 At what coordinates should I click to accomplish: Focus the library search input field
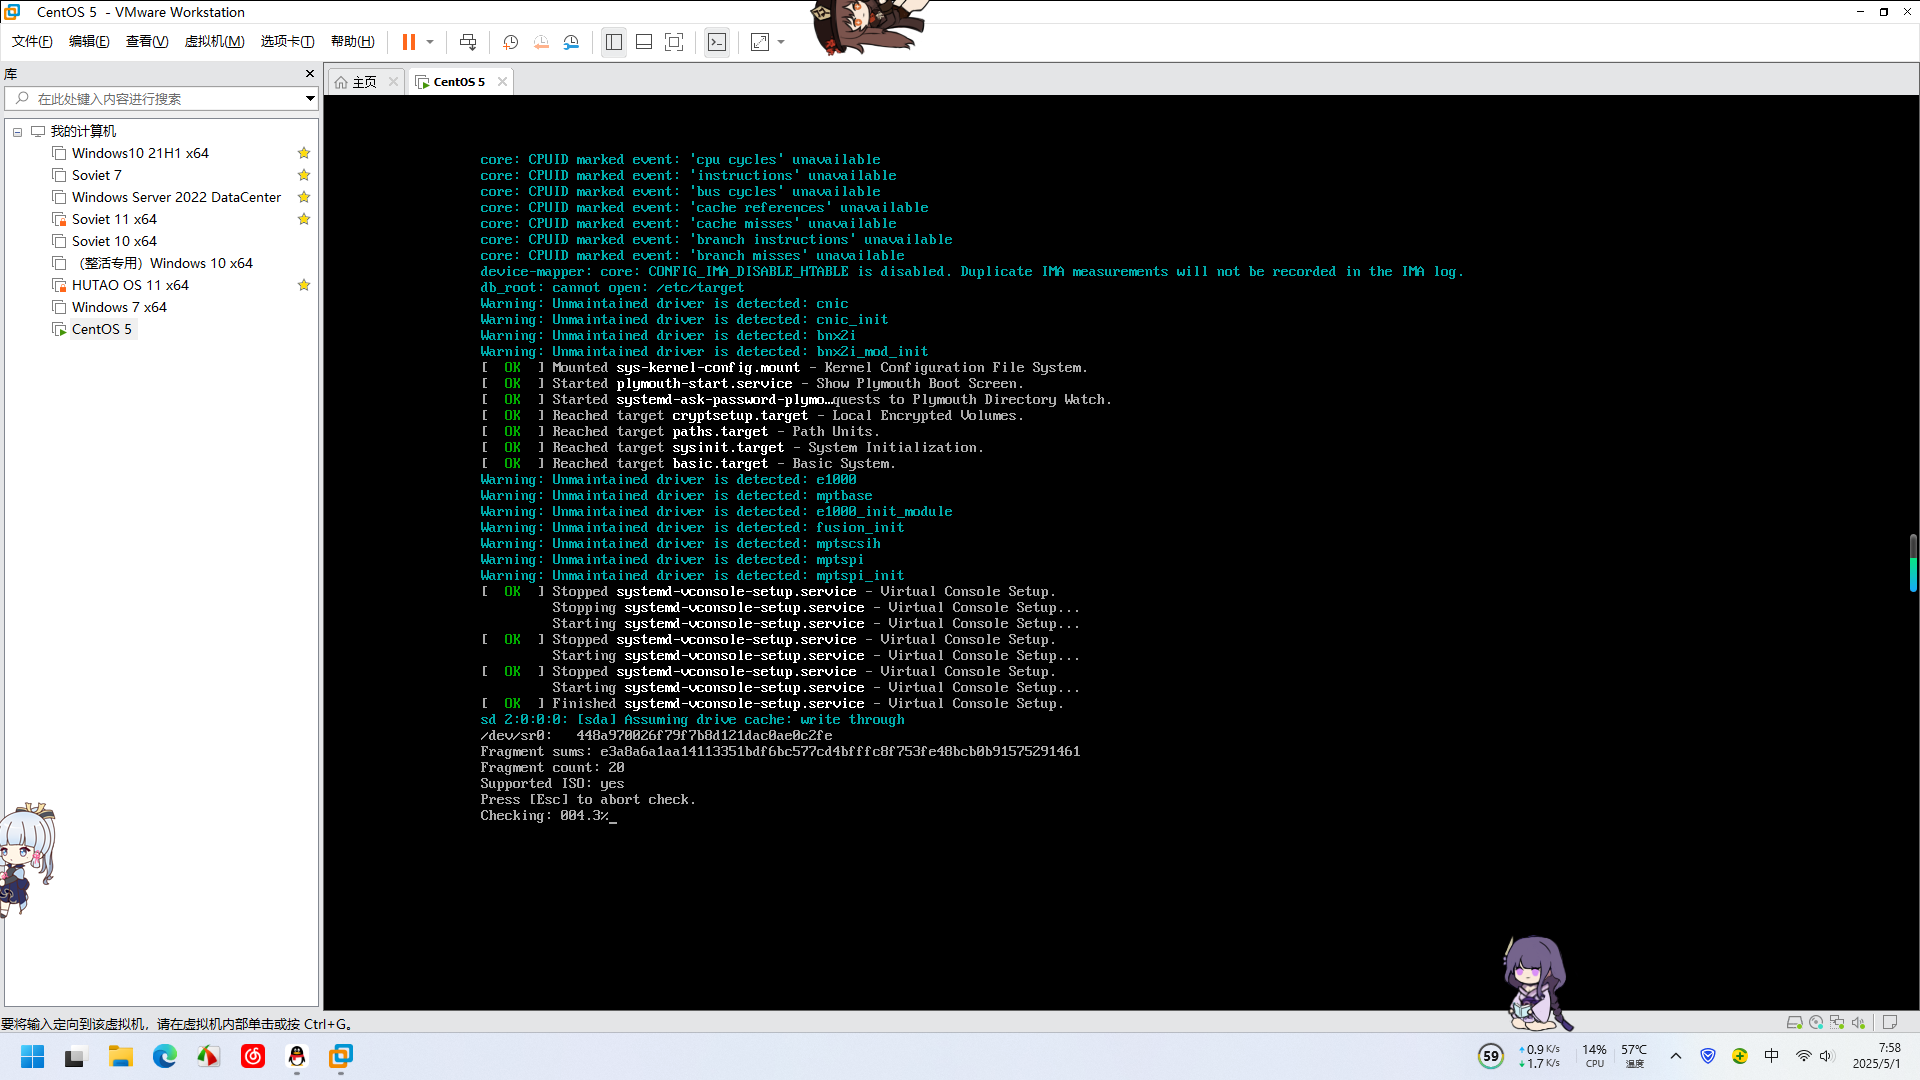pyautogui.click(x=160, y=99)
